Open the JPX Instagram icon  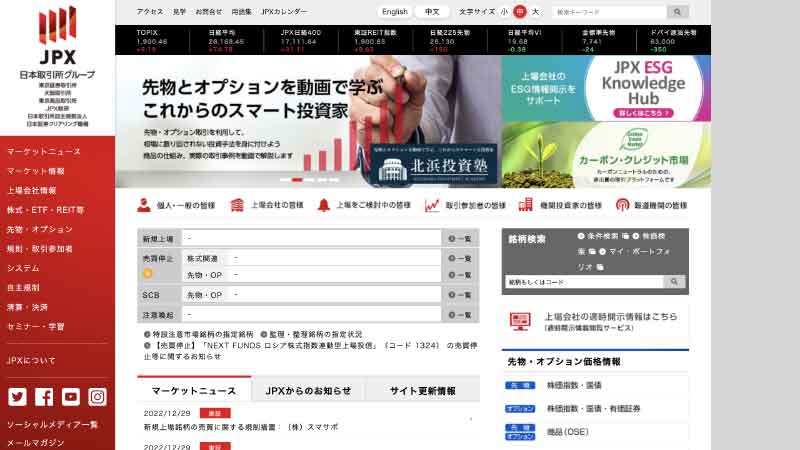(97, 396)
